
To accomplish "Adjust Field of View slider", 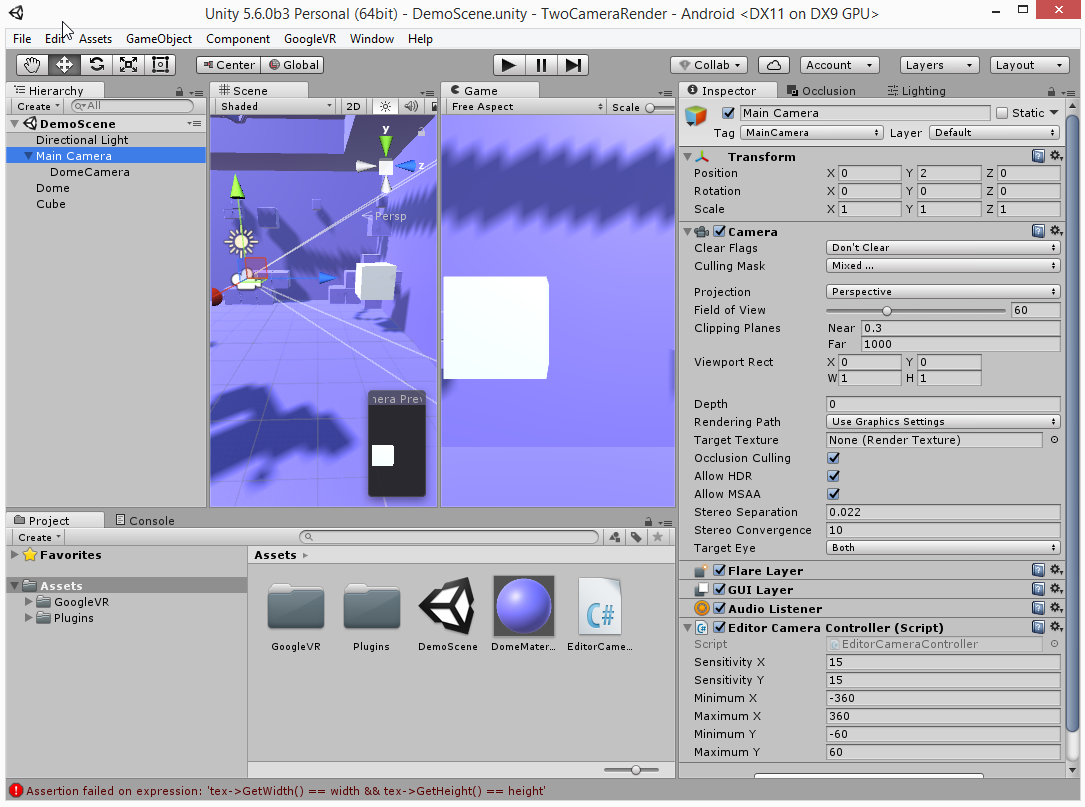I will pos(916,311).
